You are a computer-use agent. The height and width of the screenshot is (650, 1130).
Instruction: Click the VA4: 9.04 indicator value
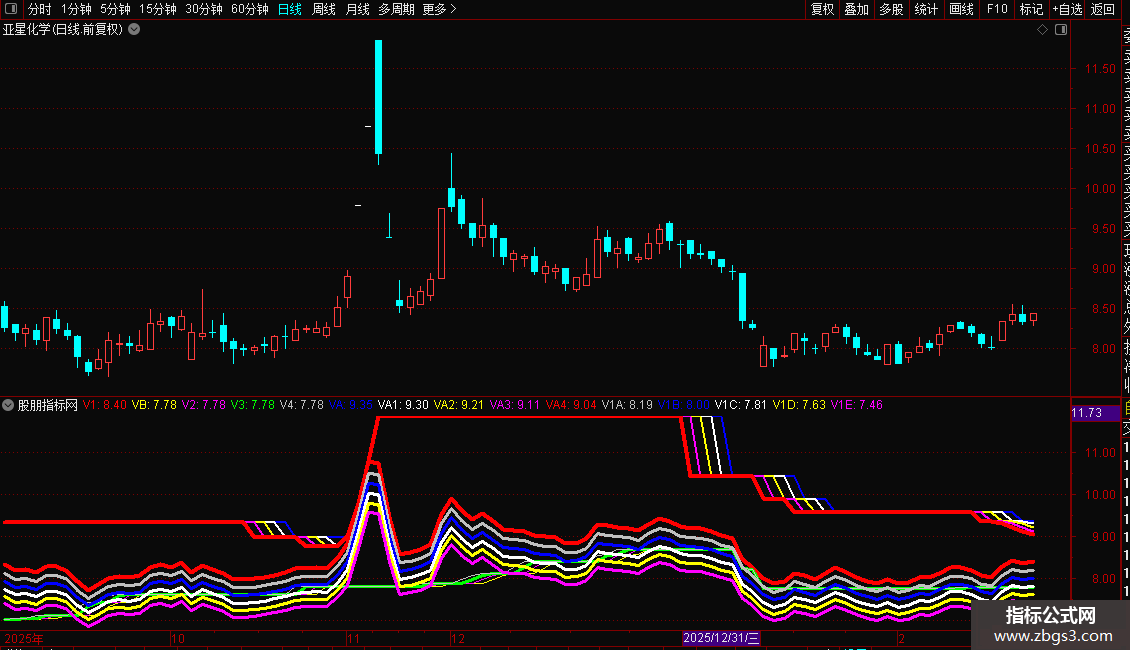571,405
